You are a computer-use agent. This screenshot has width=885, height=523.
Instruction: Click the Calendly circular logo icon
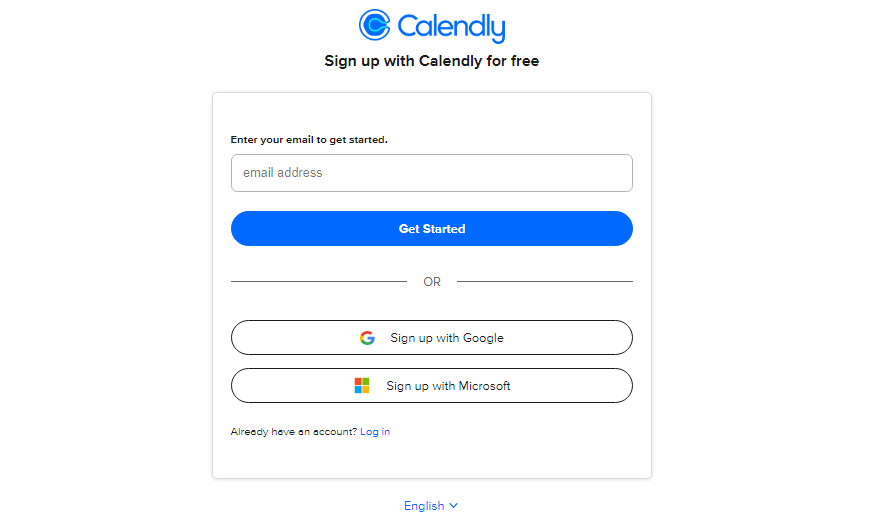click(x=374, y=25)
